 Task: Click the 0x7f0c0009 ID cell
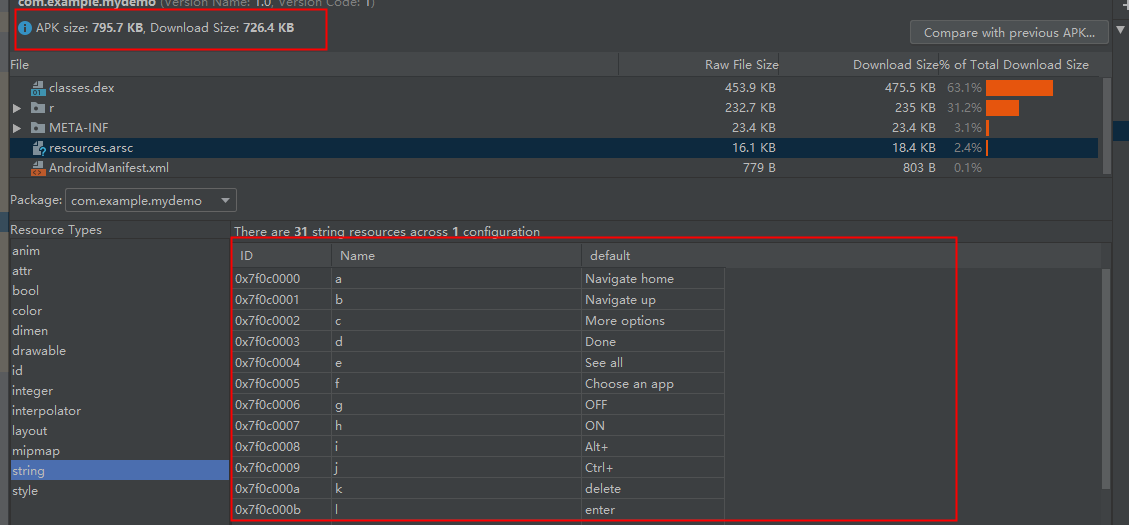click(282, 467)
